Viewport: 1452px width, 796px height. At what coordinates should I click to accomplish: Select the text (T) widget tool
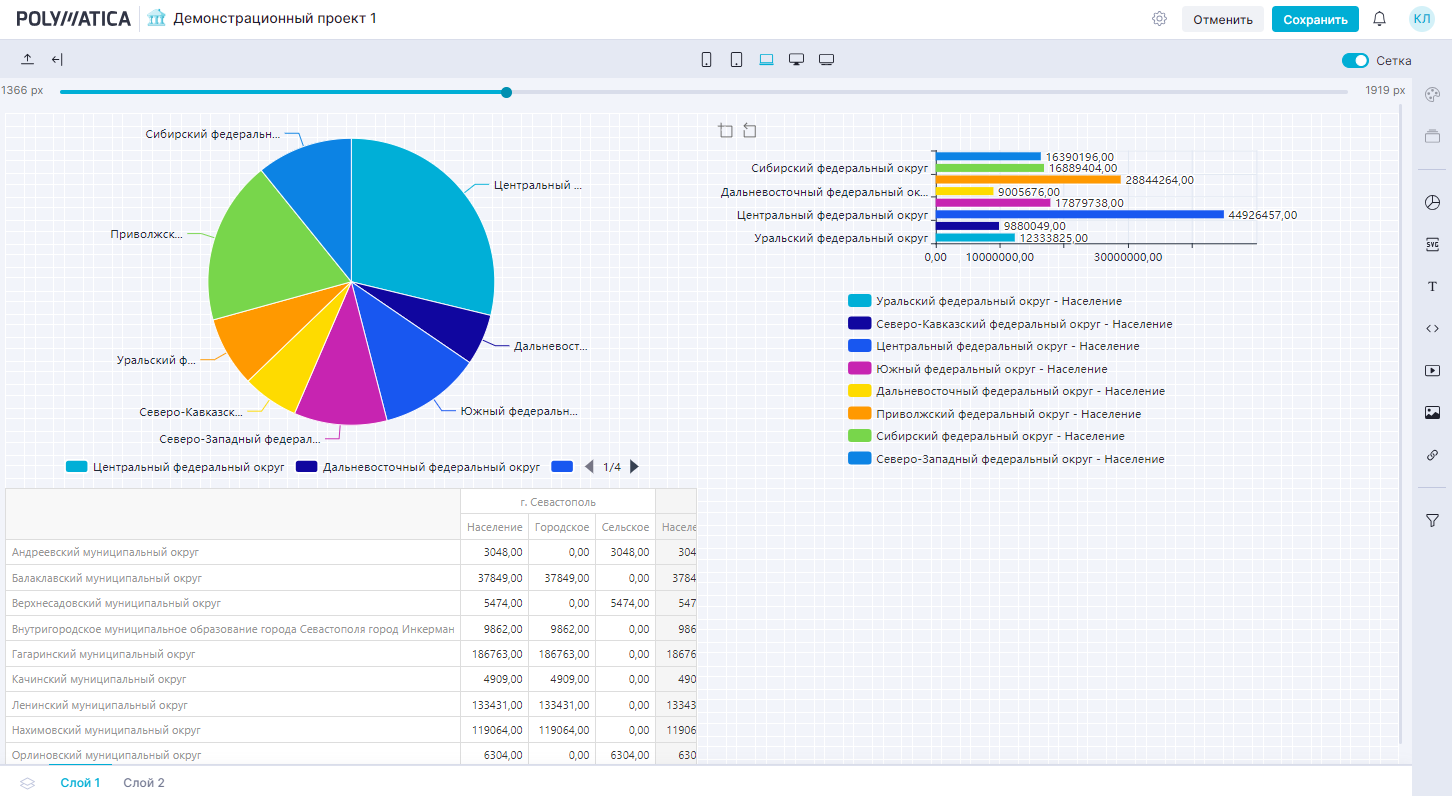pyautogui.click(x=1432, y=287)
